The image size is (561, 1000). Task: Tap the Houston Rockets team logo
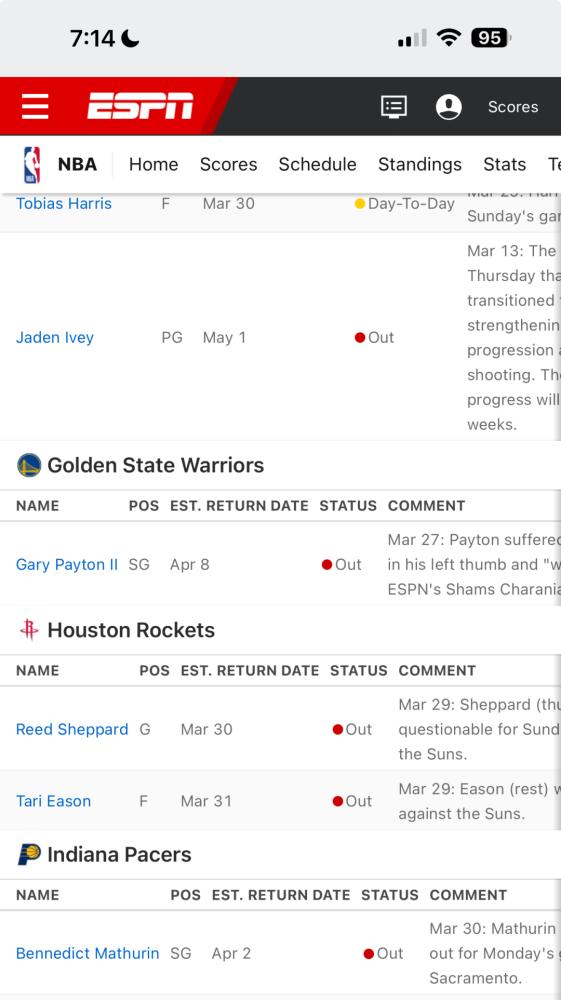point(29,630)
